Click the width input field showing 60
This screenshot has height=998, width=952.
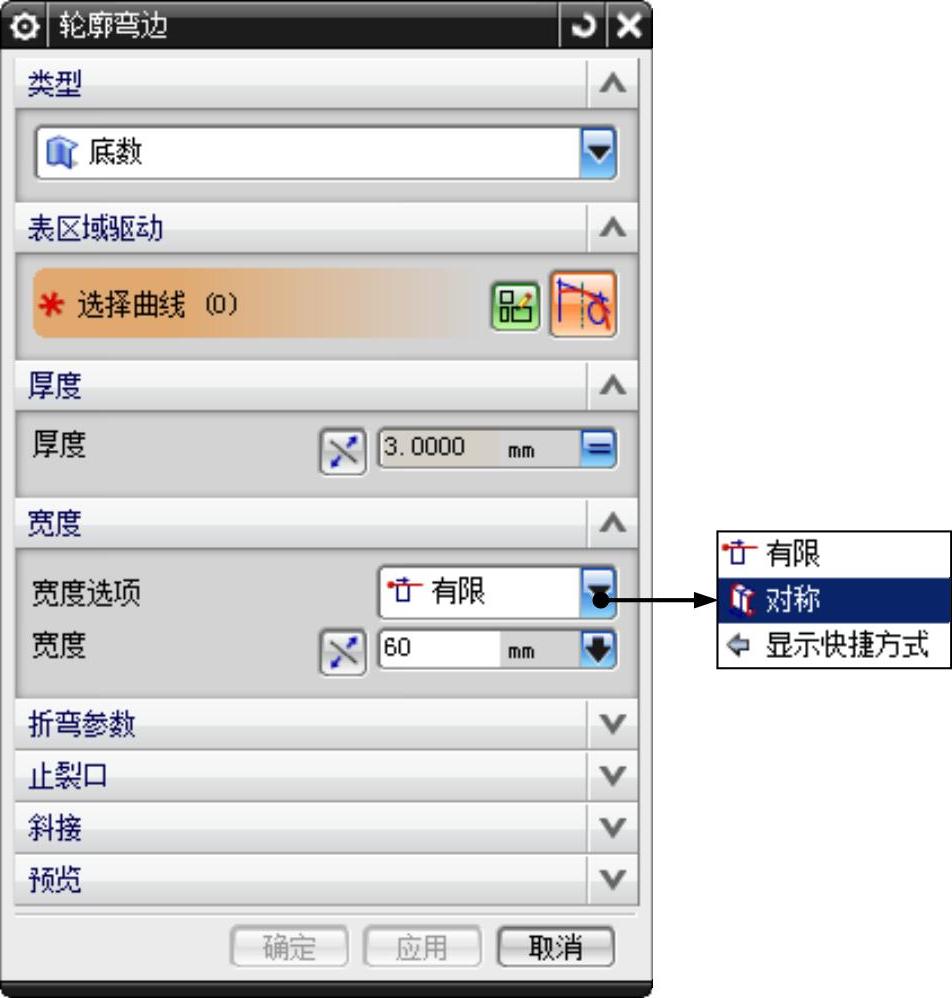(x=439, y=649)
